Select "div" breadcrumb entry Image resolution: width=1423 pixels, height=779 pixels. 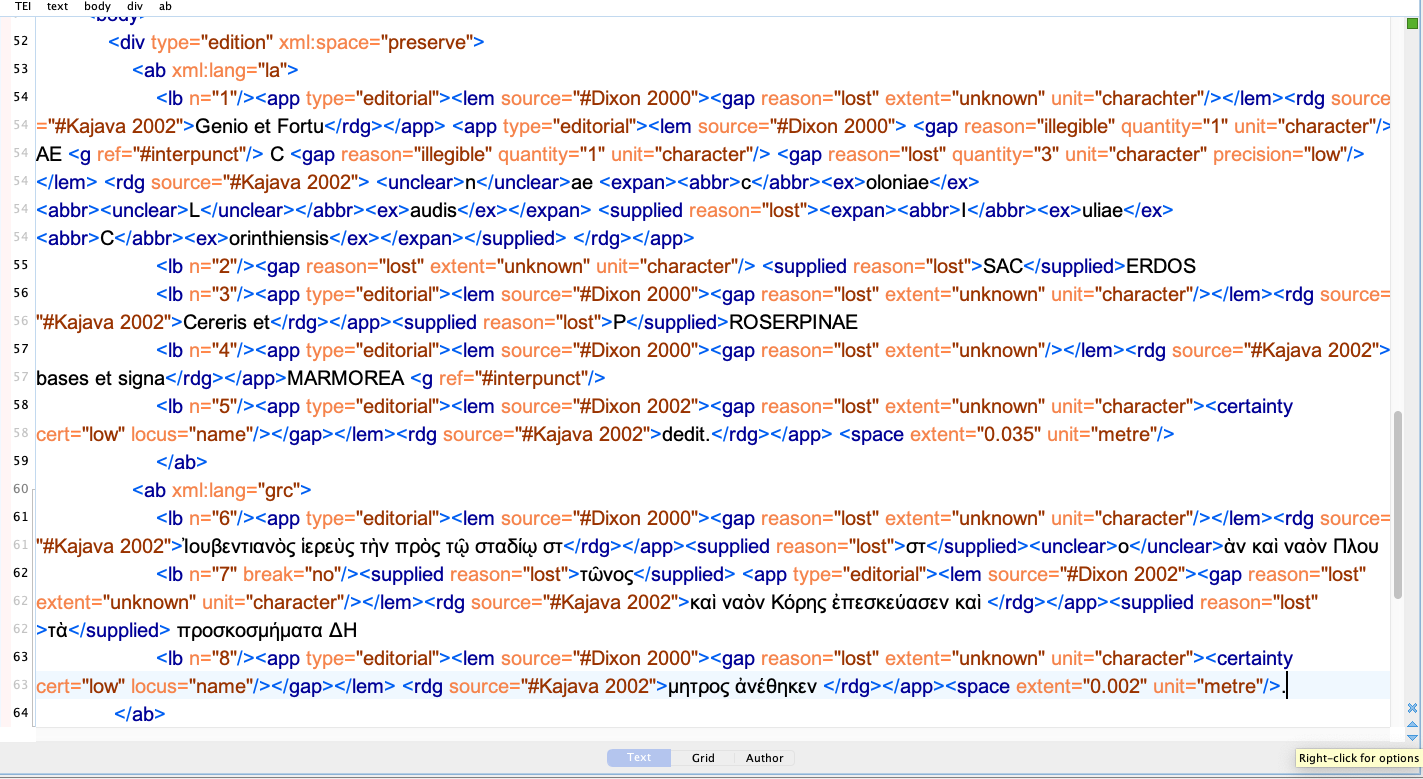[134, 6]
